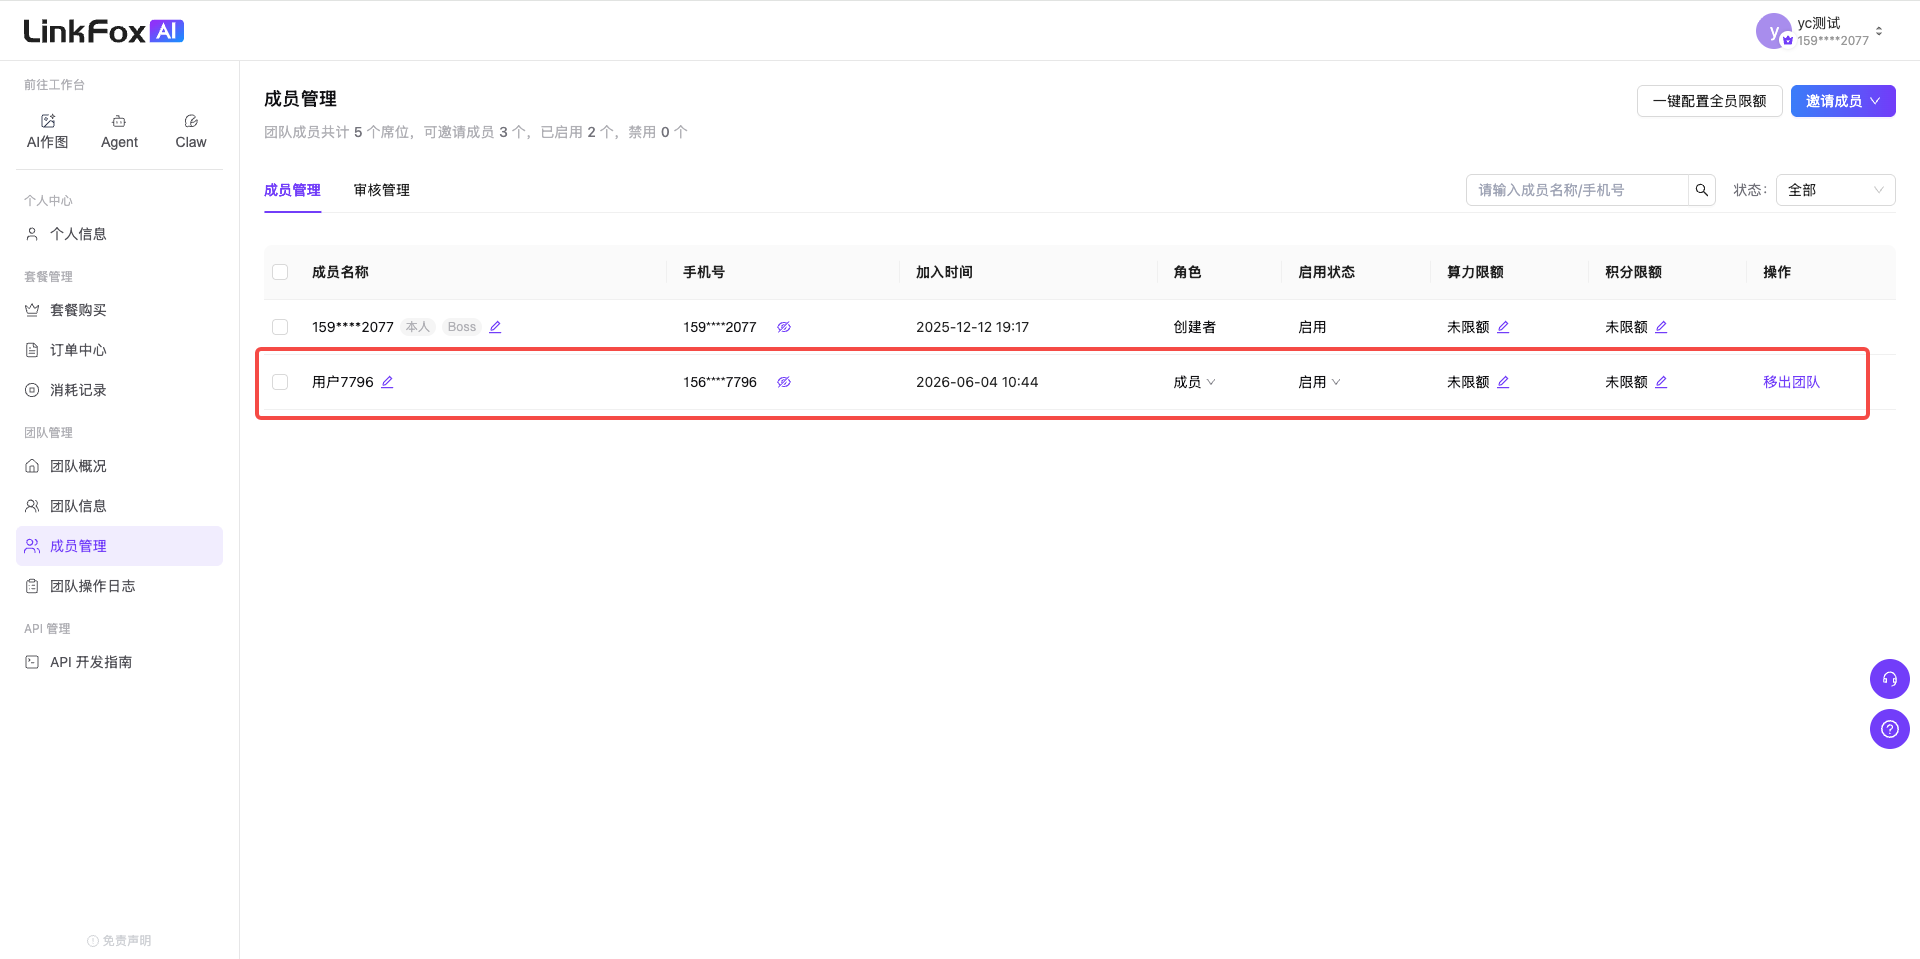The image size is (1920, 959).
Task: Check the 用户7796 row checkbox
Action: click(280, 382)
